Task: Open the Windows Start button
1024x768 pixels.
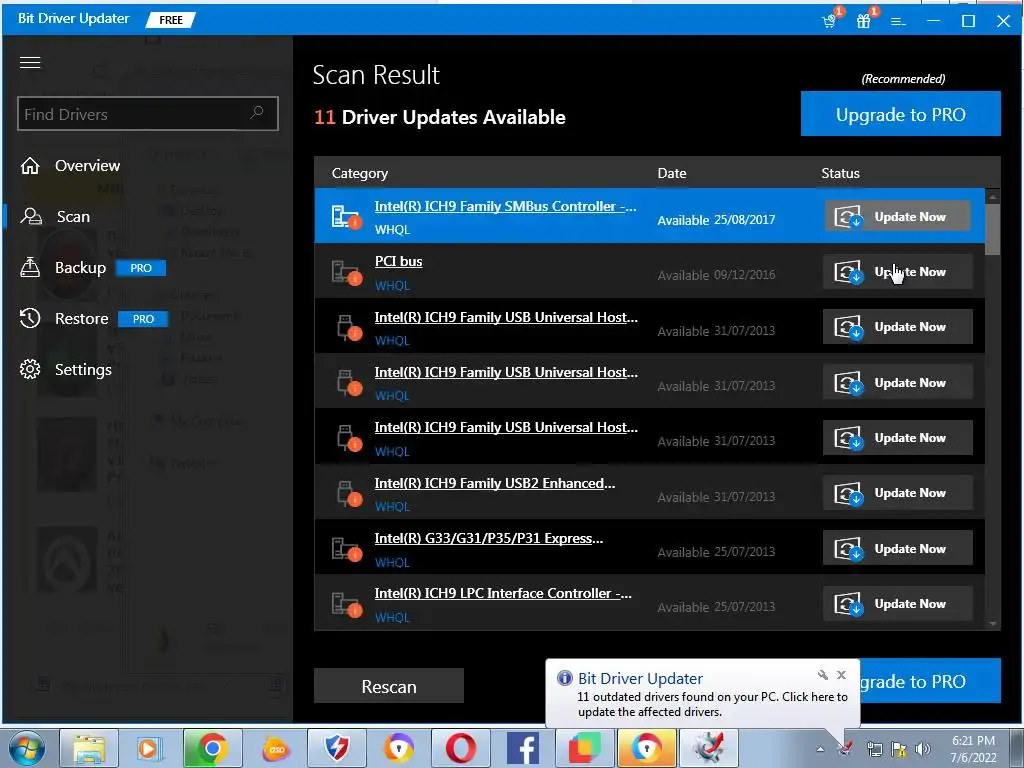Action: pos(27,748)
